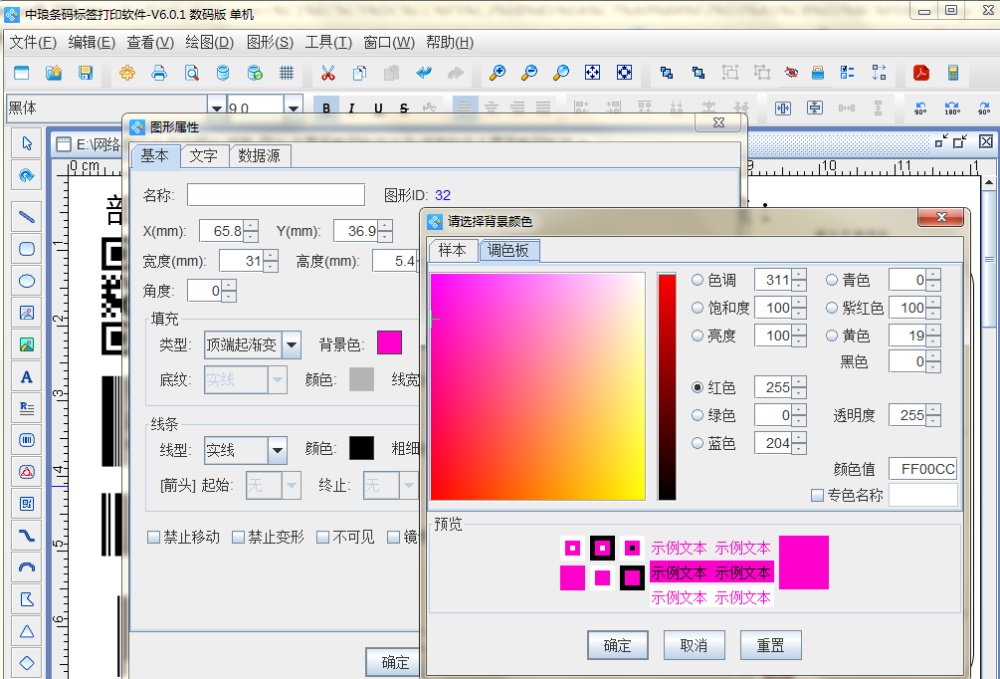Viewport: 1000px width, 679px height.
Task: Click the zoom in magnifier icon
Action: (x=497, y=73)
